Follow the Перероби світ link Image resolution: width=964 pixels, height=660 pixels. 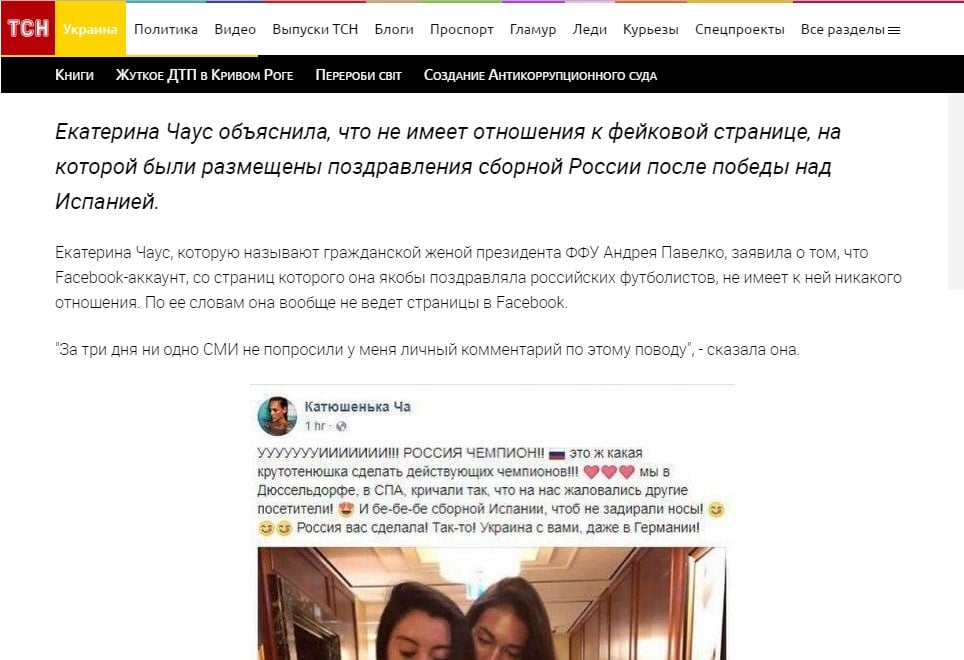(x=358, y=75)
